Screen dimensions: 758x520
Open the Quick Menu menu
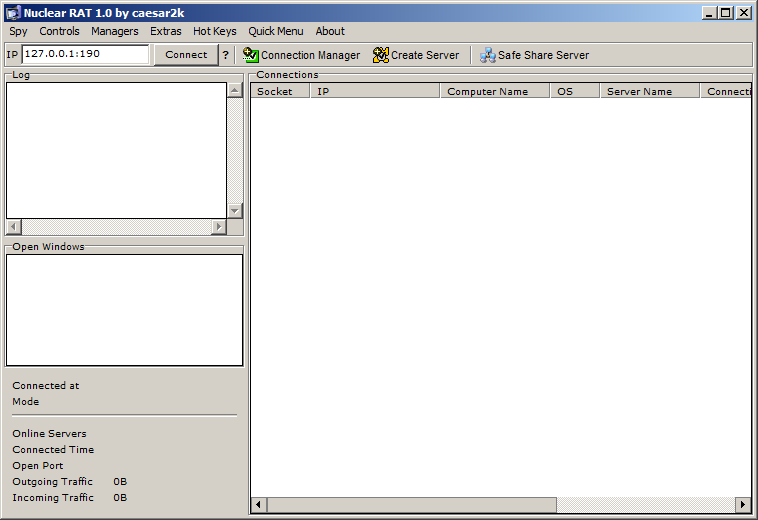(x=276, y=31)
